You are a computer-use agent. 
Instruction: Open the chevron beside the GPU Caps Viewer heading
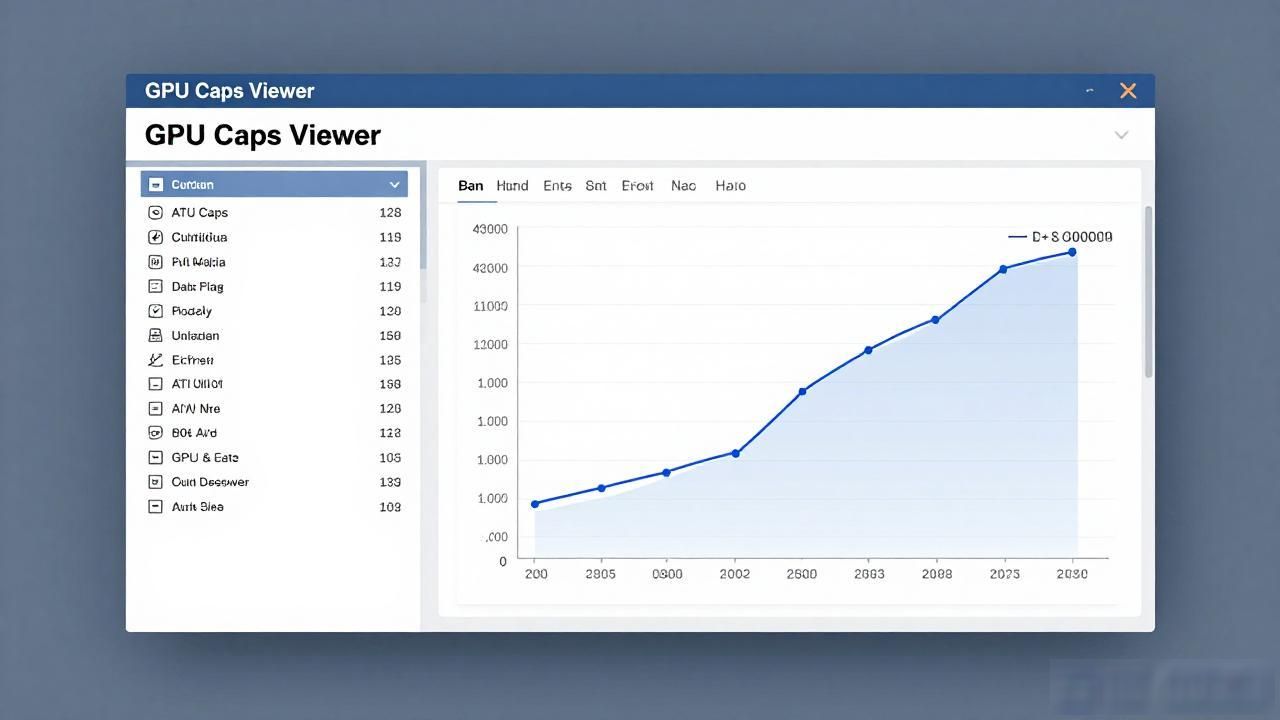[x=1121, y=135]
